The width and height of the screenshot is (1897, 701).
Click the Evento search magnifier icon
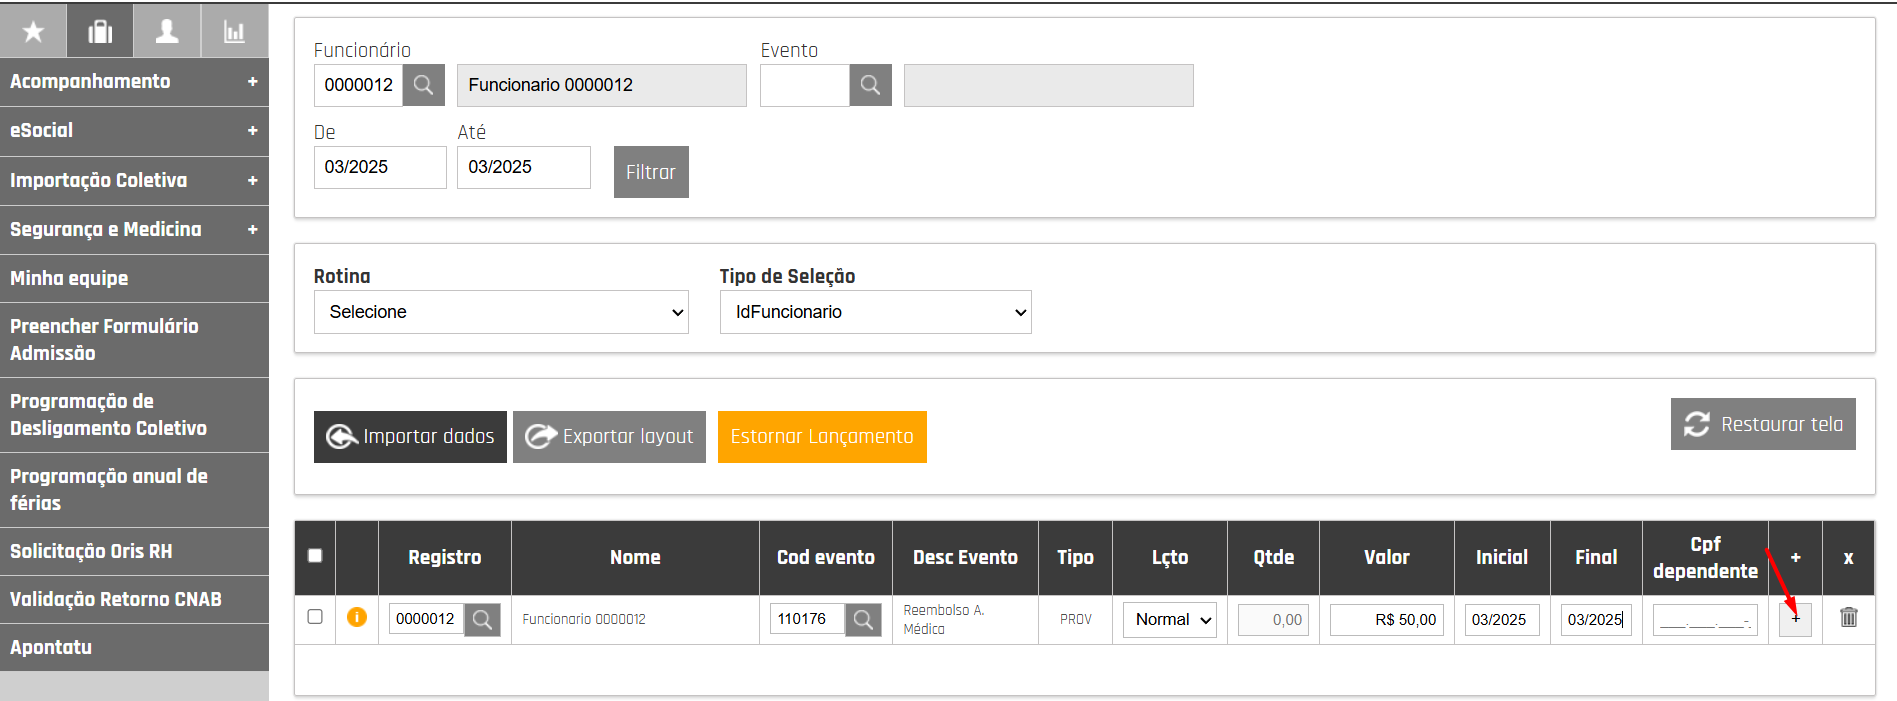(x=870, y=85)
